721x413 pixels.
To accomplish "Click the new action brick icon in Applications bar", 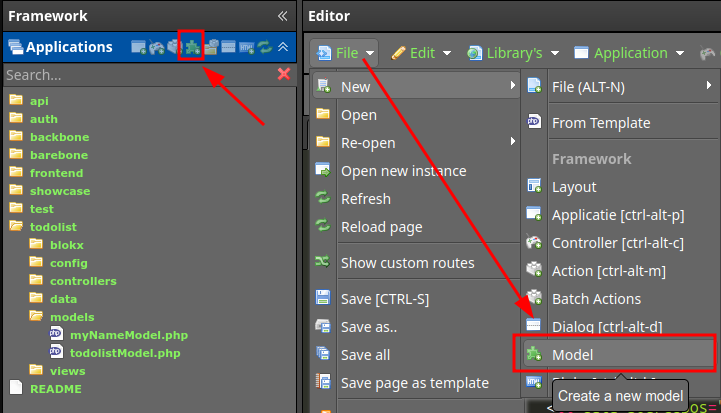I will click(175, 47).
